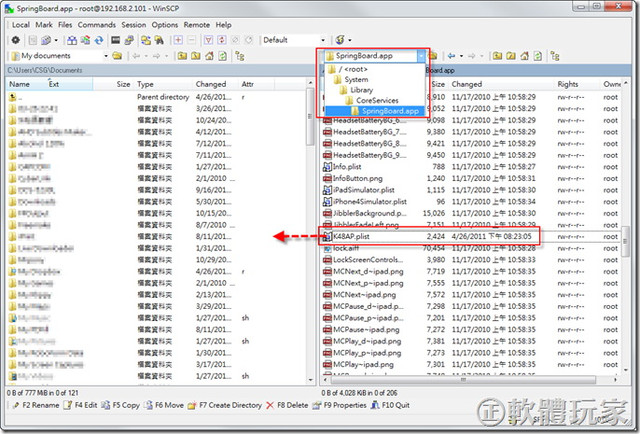
Task: Click the F10 Quit button
Action: coord(390,405)
